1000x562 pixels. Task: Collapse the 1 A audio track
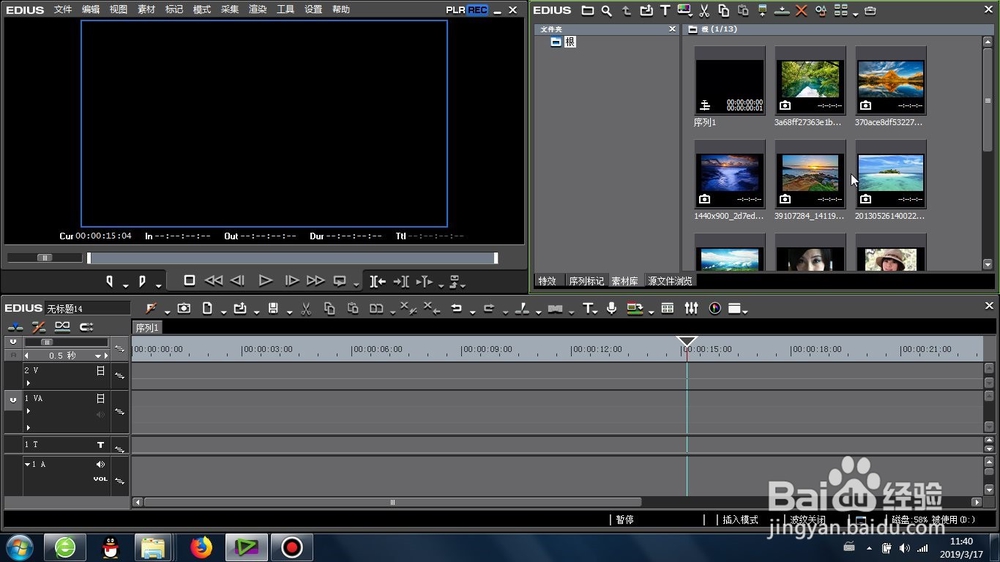[x=27, y=464]
